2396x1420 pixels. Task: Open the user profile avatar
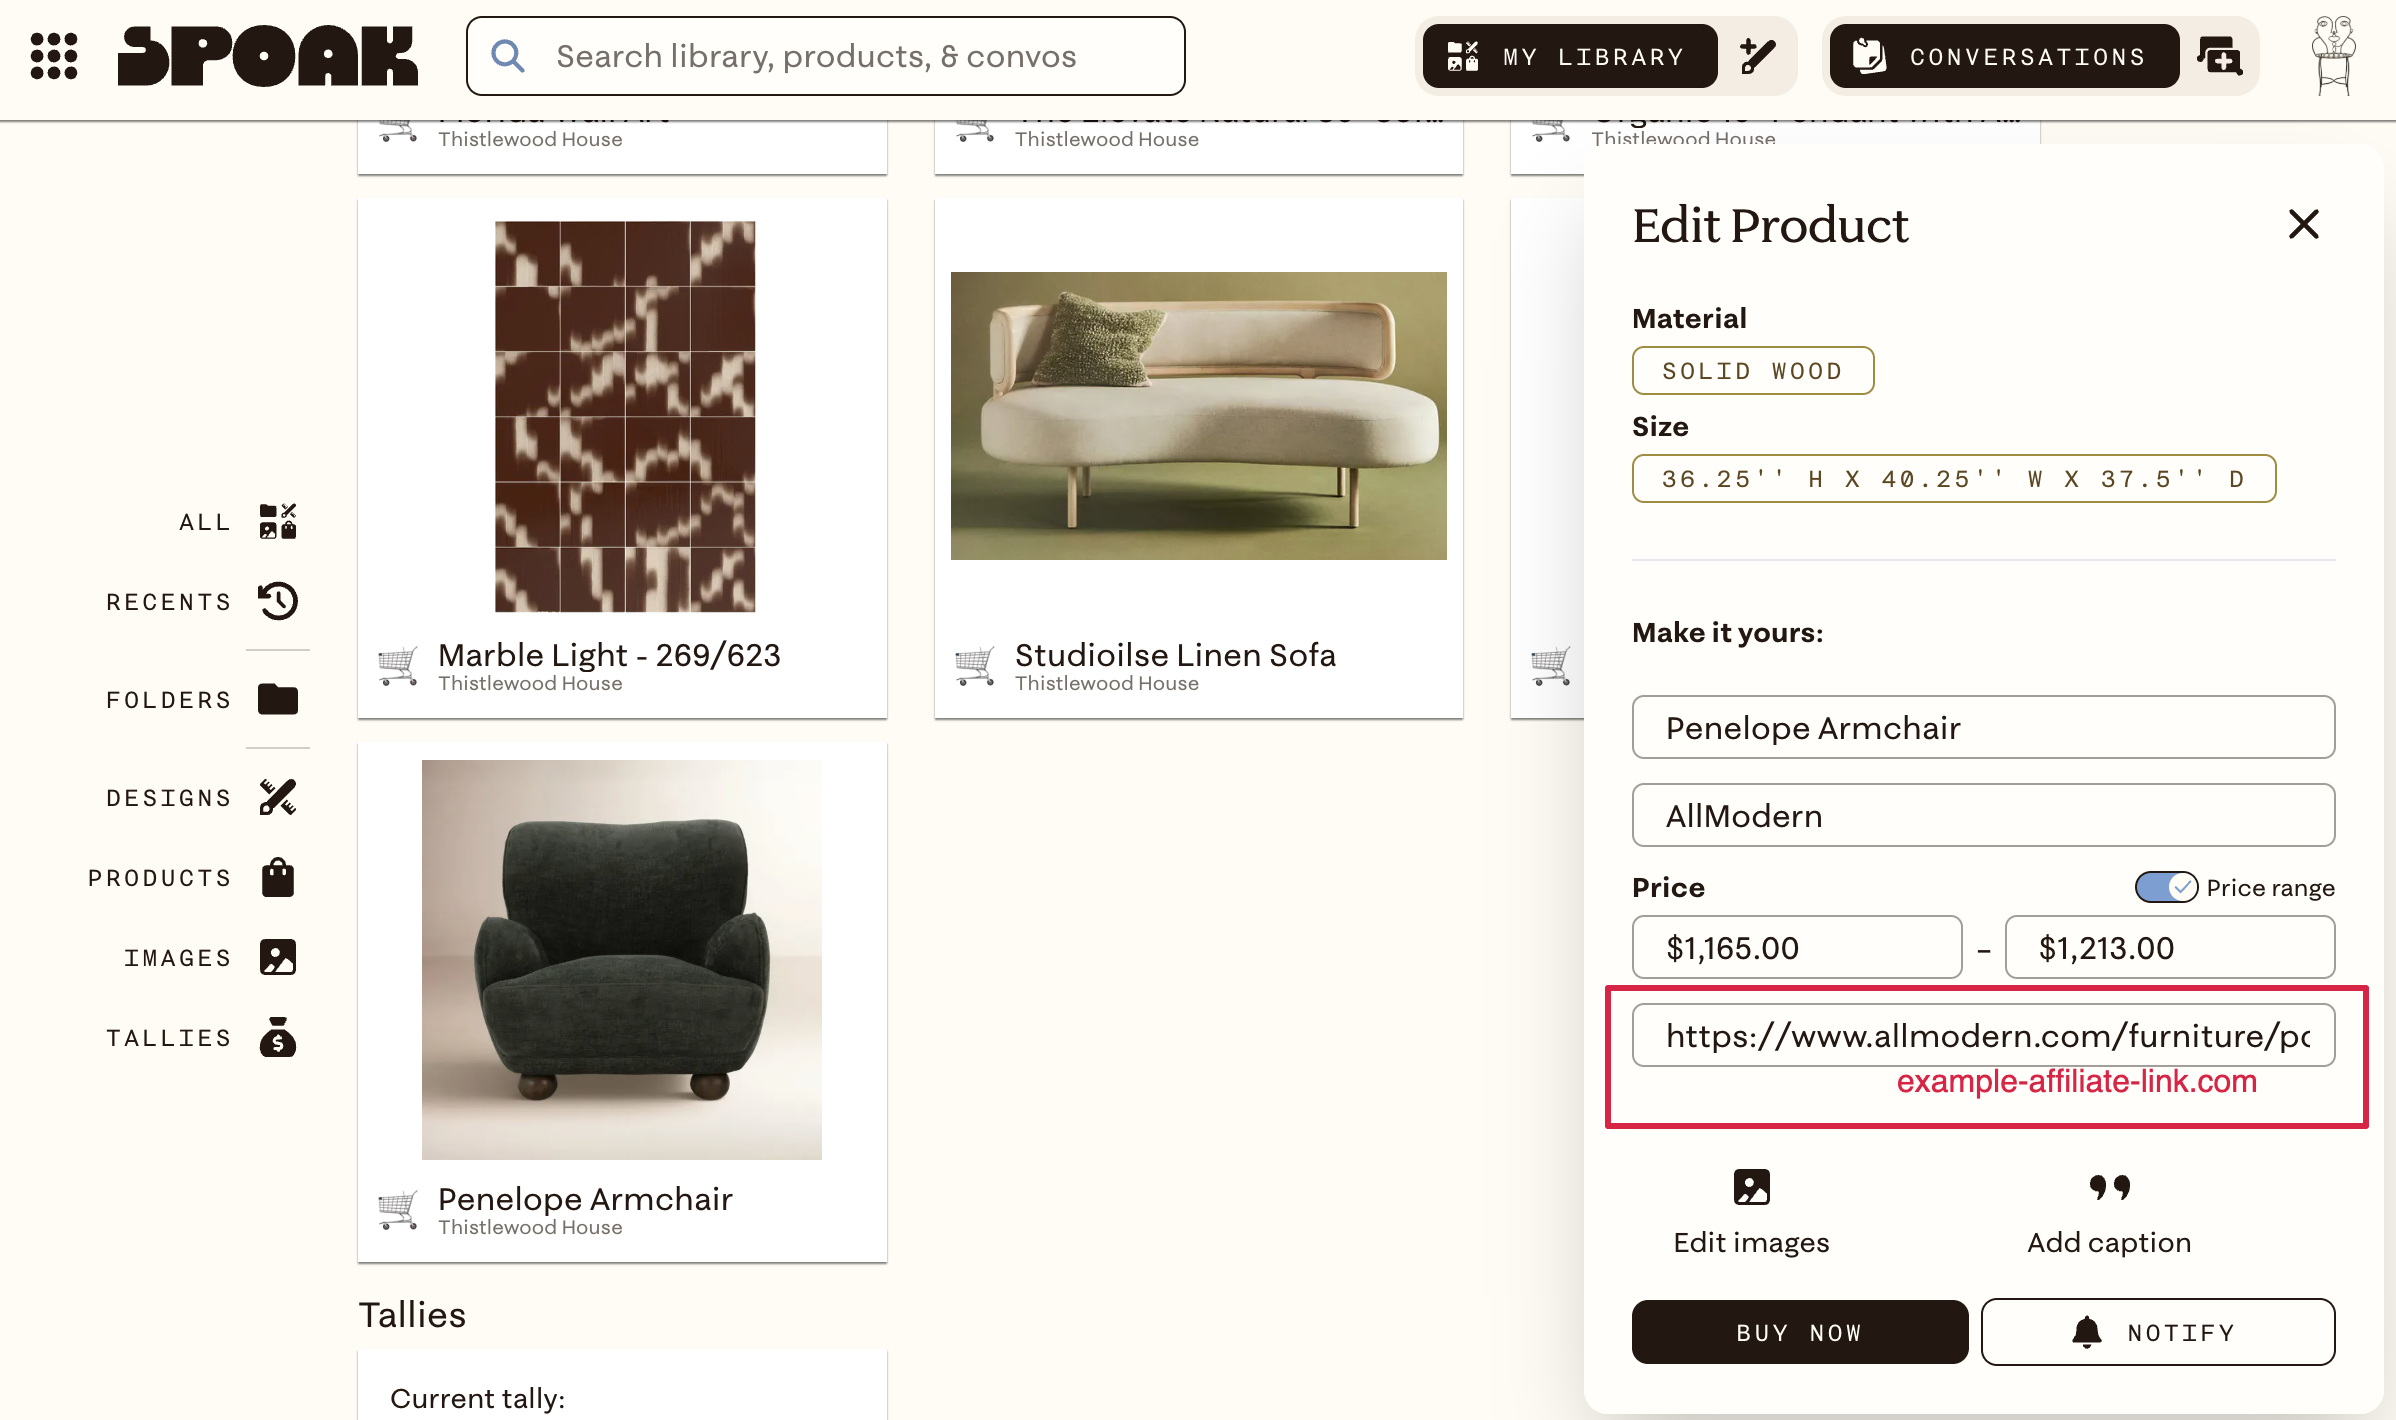[x=2333, y=57]
